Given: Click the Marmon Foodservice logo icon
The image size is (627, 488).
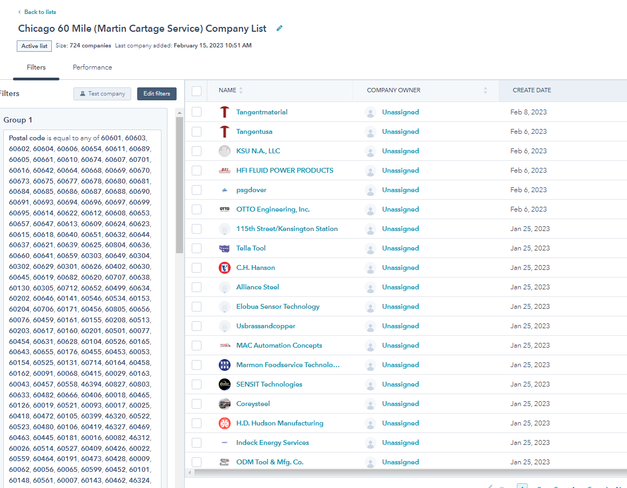Looking at the screenshot, I should [225, 365].
